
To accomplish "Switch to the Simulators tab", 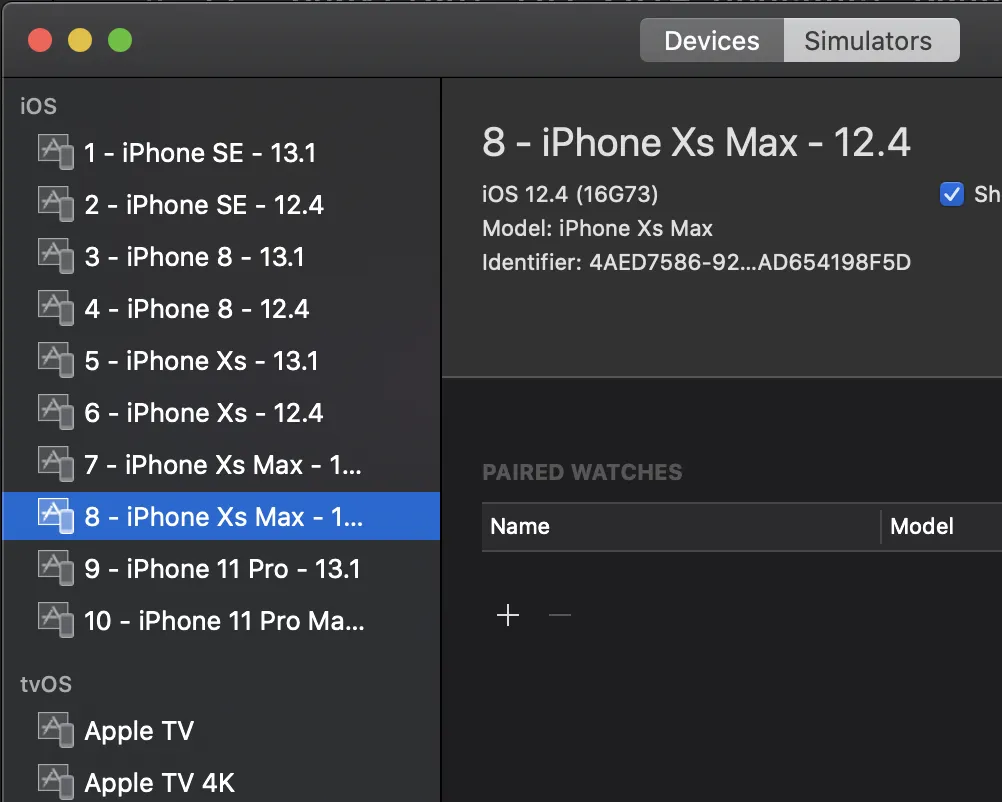I will pos(871,40).
